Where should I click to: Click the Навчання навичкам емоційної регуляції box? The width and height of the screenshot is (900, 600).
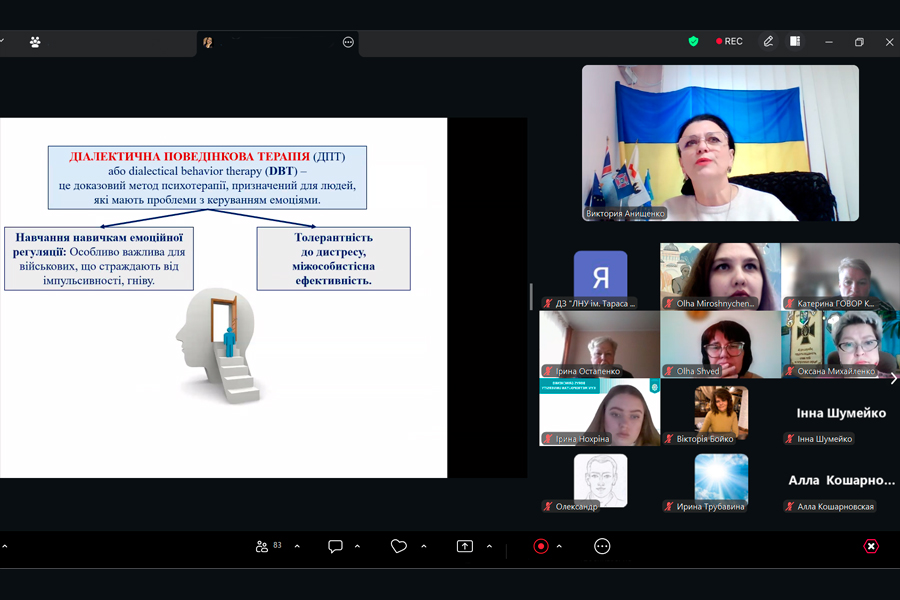[x=99, y=258]
